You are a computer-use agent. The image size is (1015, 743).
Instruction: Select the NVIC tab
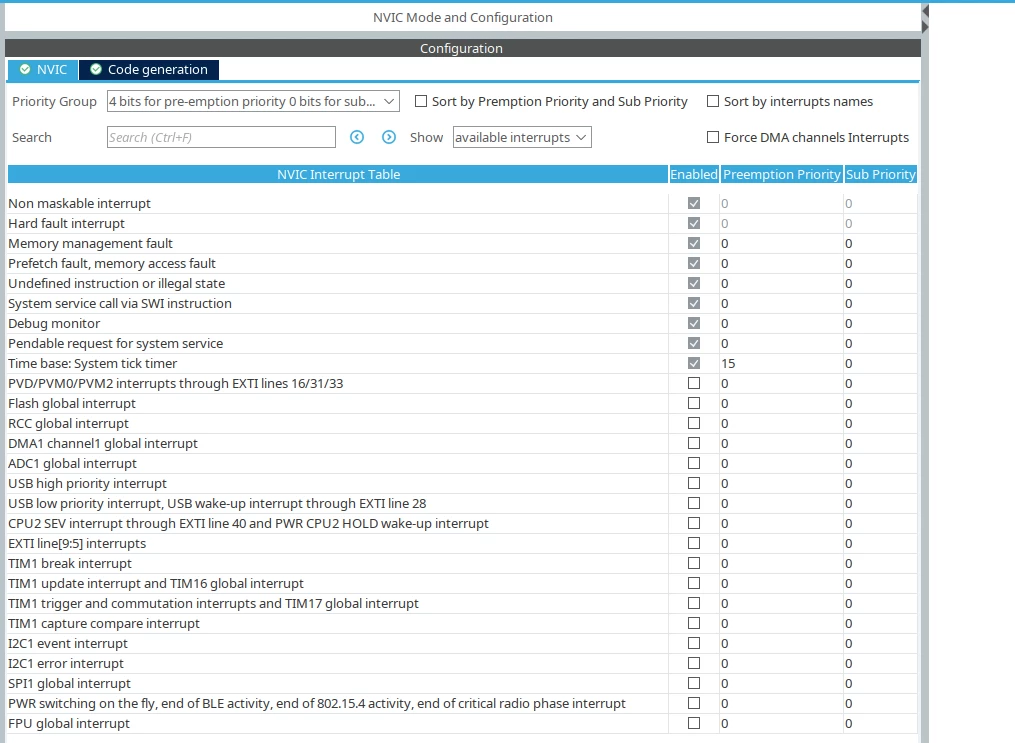coord(43,69)
